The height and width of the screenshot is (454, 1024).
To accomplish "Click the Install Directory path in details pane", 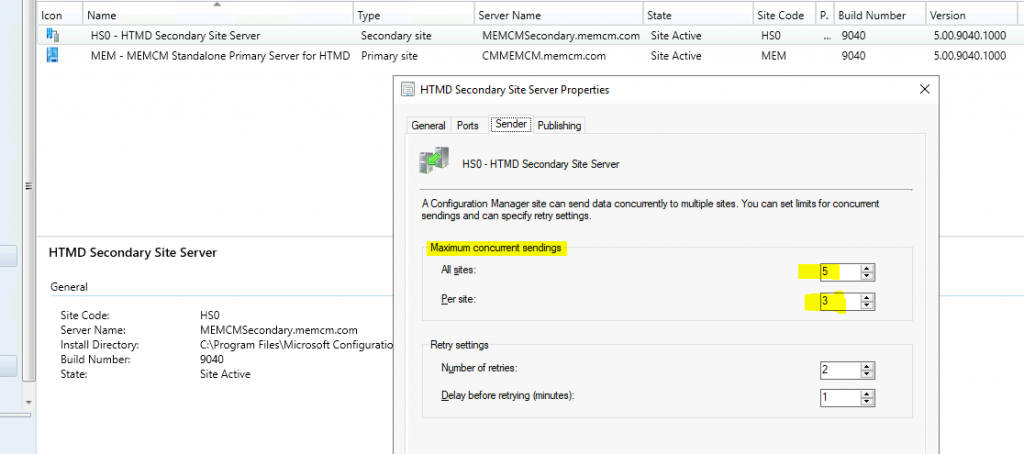I will click(x=296, y=344).
